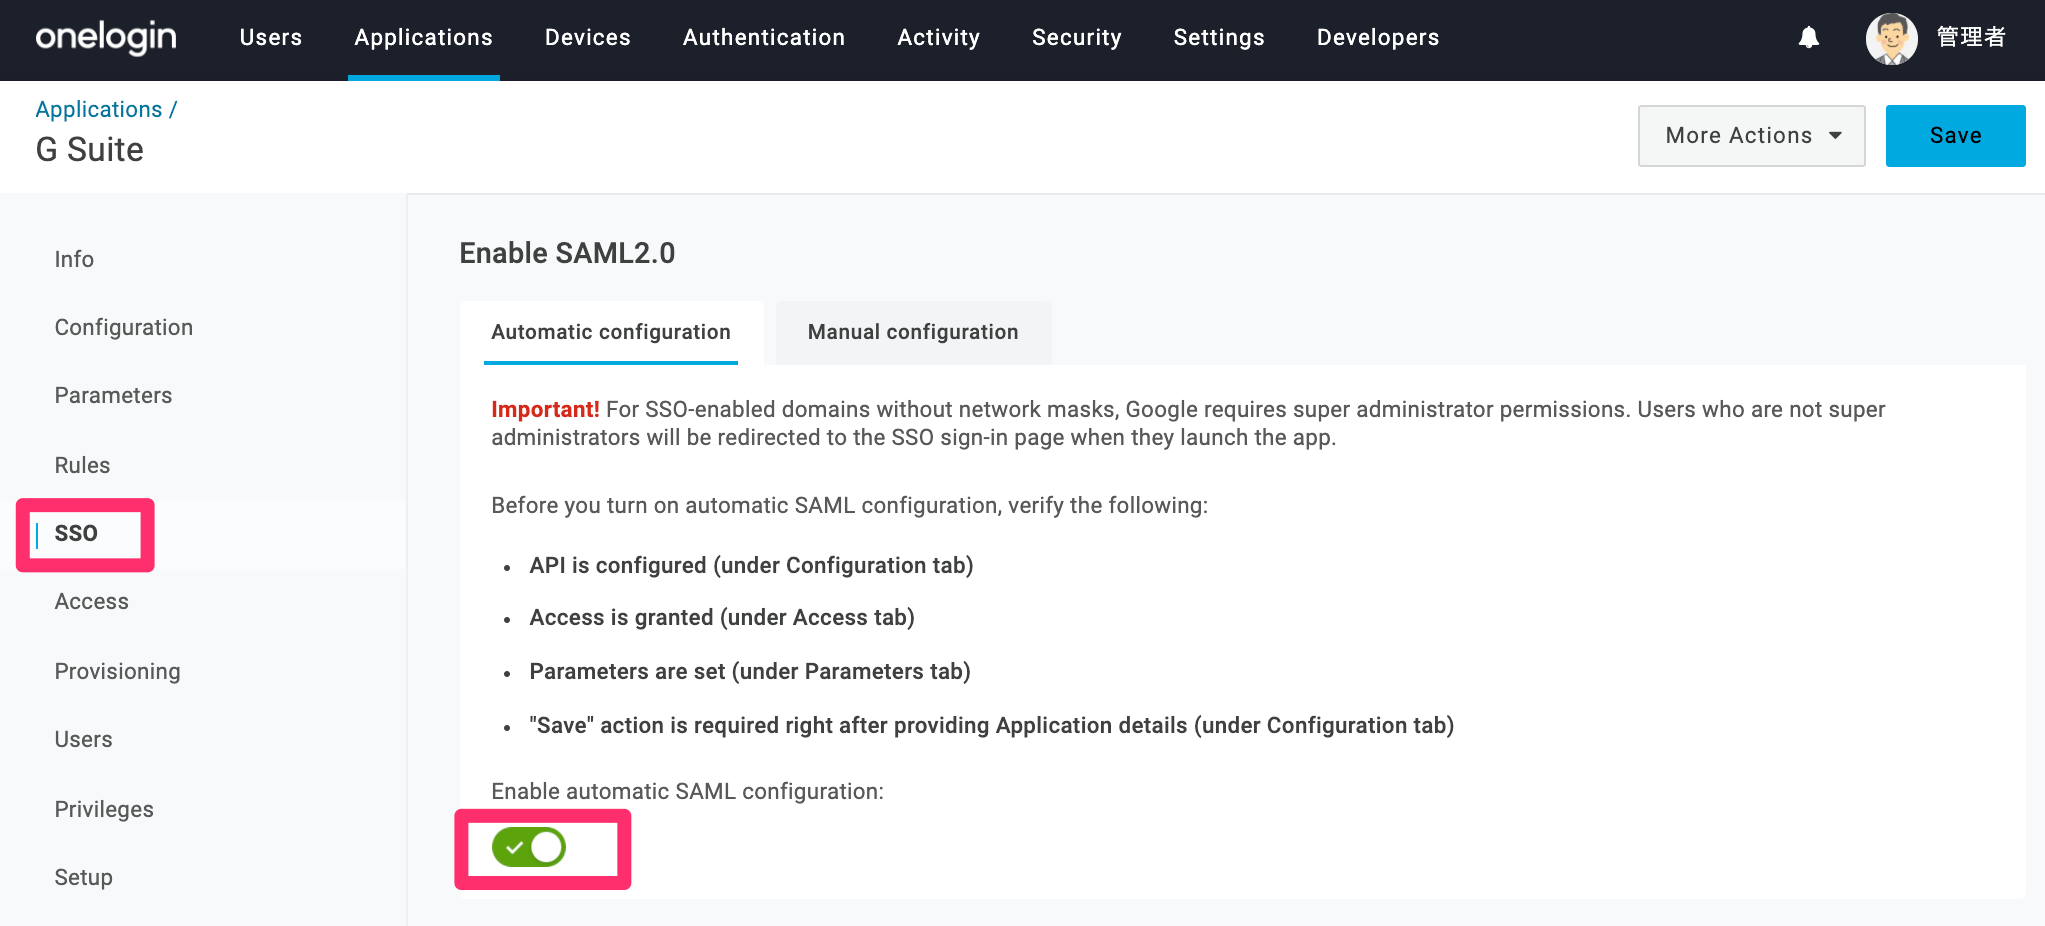Open the Users sidebar section
This screenshot has height=926, width=2045.
83,740
